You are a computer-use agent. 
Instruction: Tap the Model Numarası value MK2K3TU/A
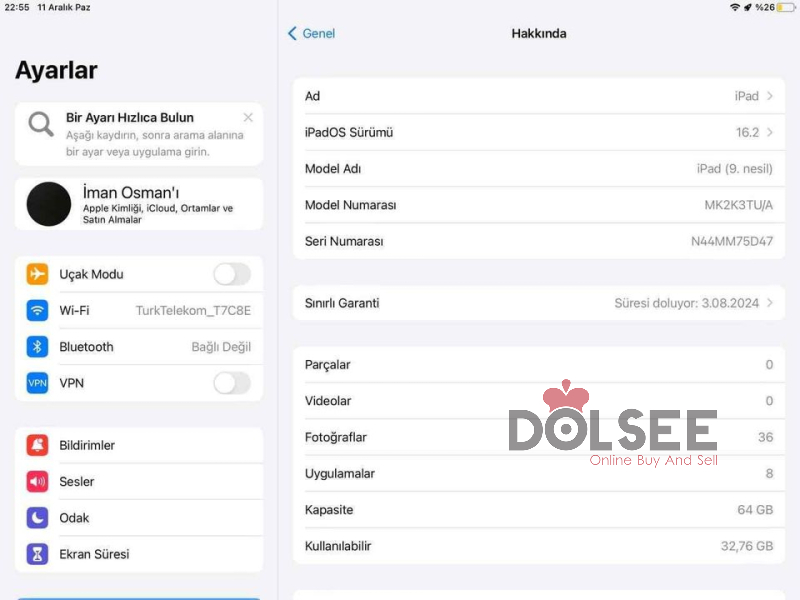(x=738, y=205)
